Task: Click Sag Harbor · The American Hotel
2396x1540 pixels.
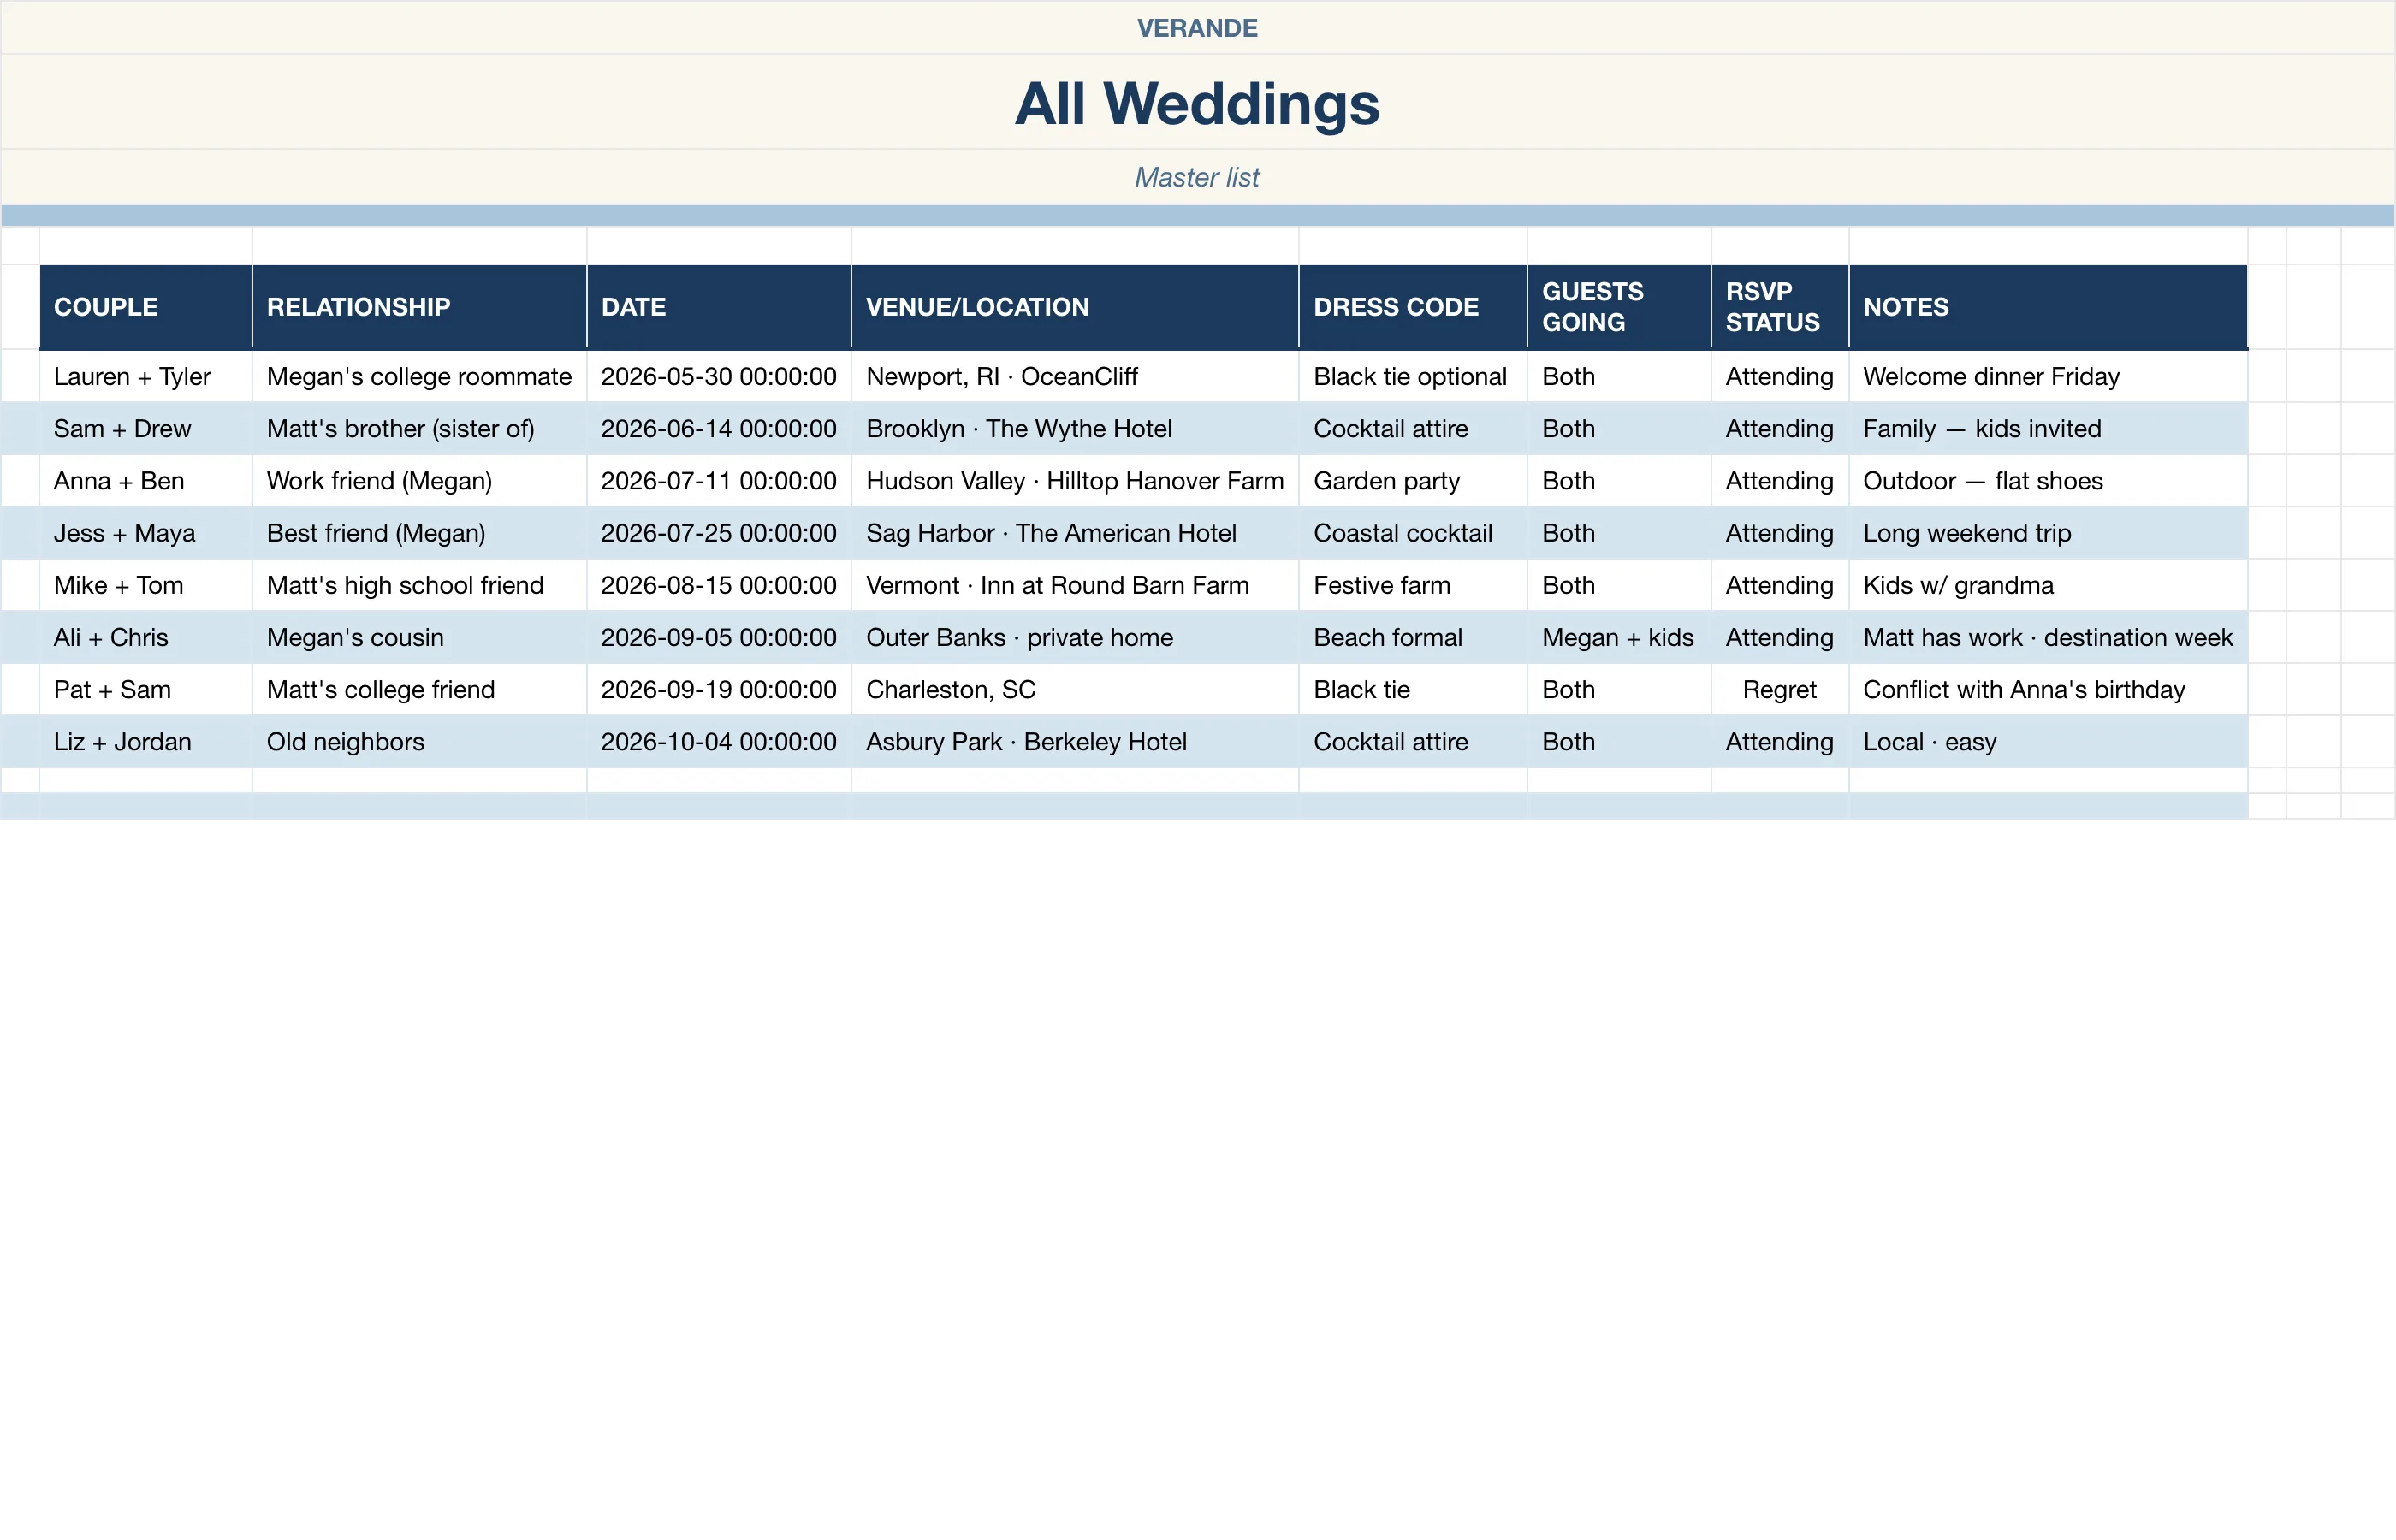Action: pos(1075,533)
